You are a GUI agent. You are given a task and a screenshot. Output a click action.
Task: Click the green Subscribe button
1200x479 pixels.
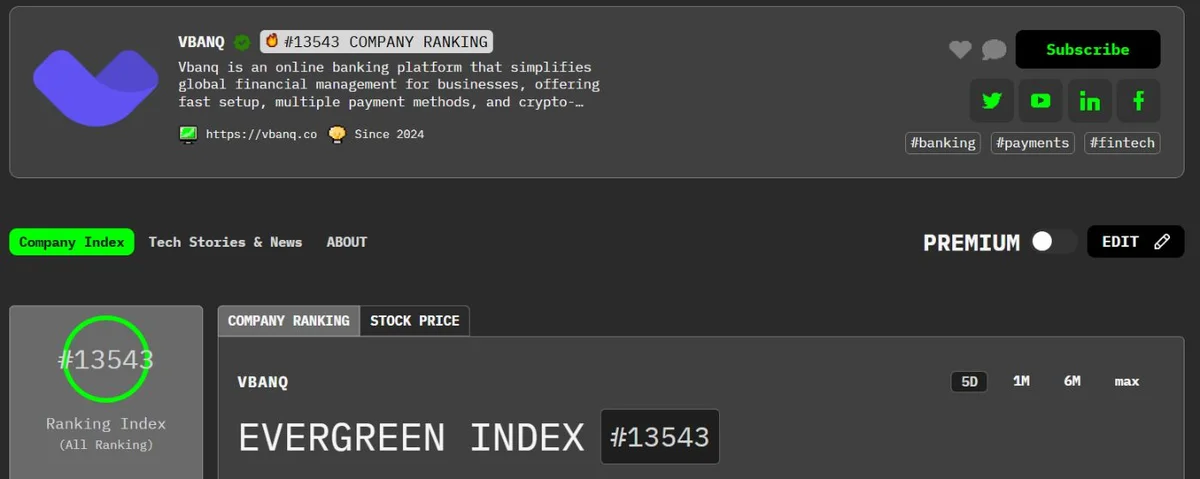point(1088,49)
